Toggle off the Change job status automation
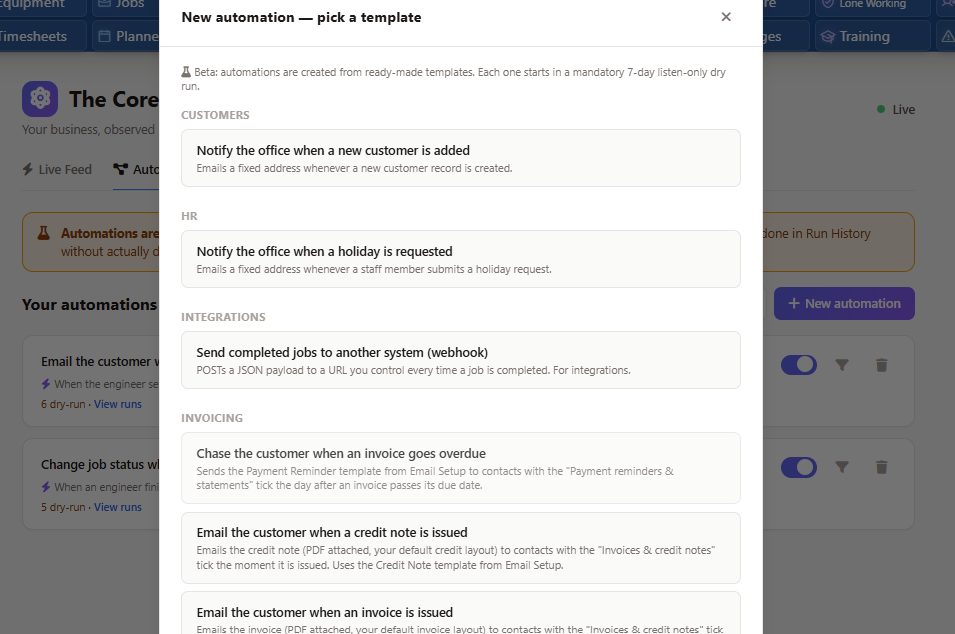Screen dimensions: 955x634 pyautogui.click(x=798, y=467)
